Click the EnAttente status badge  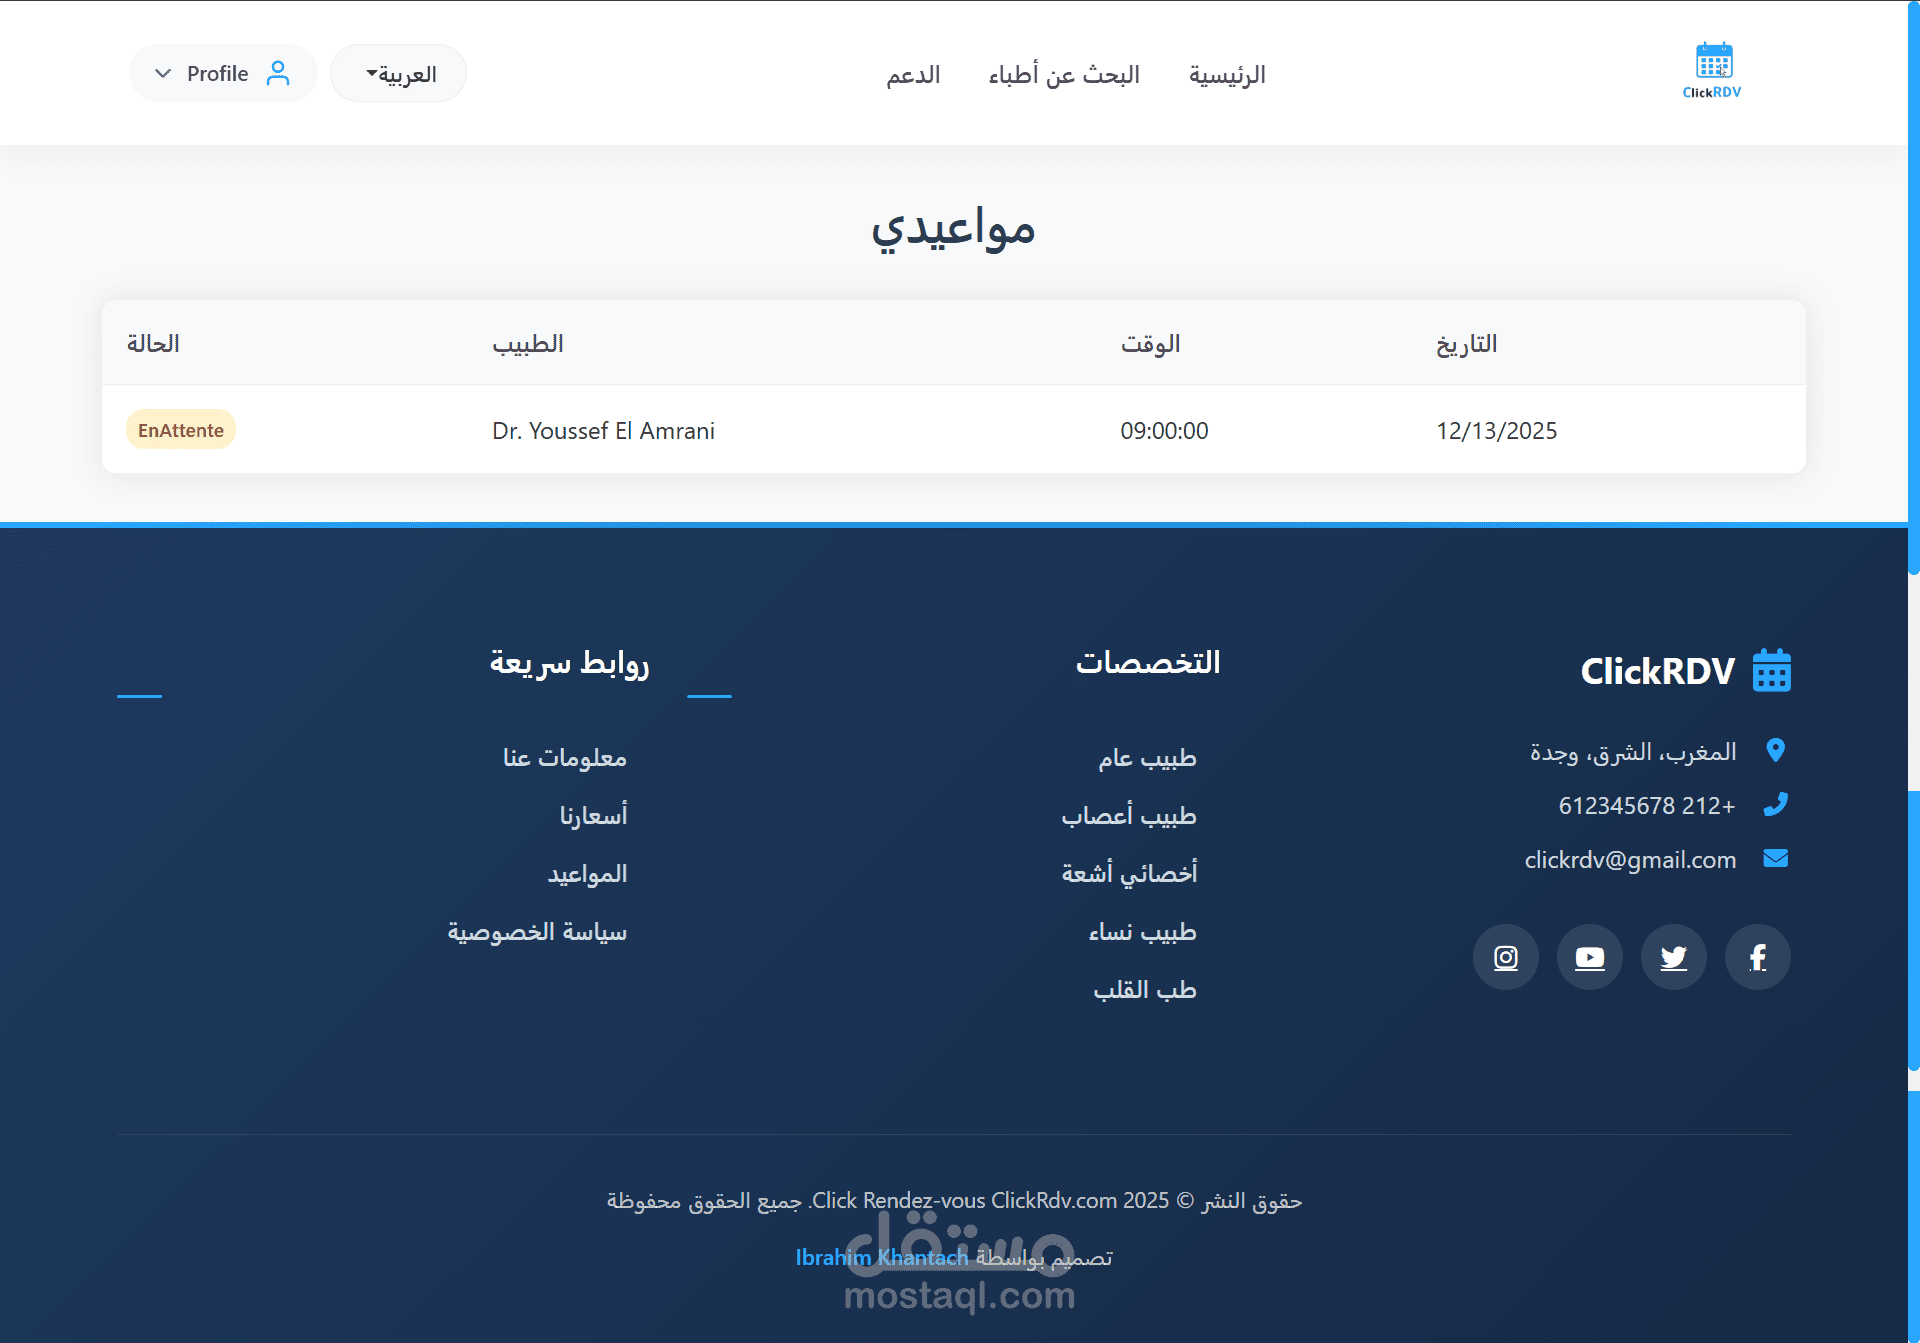pos(181,430)
